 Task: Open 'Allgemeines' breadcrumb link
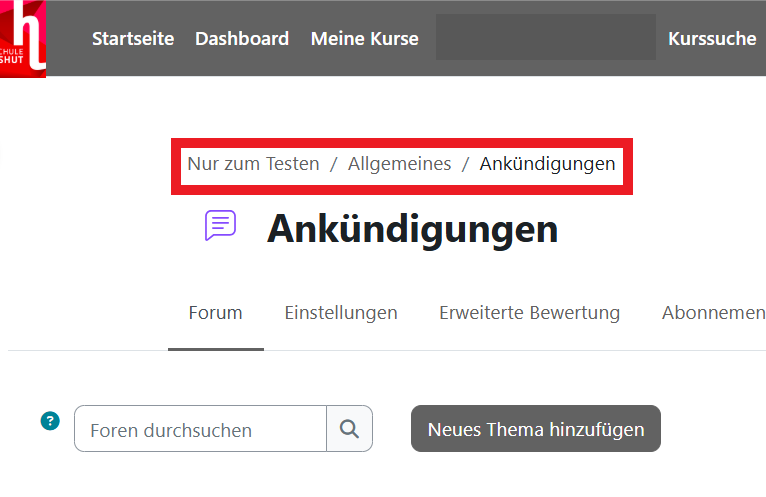[399, 164]
